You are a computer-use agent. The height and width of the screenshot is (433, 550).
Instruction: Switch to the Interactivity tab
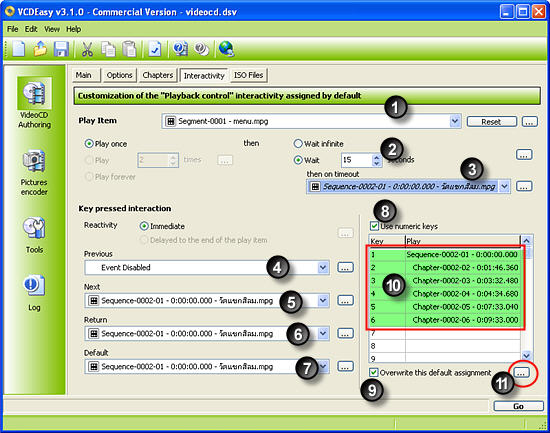click(204, 75)
